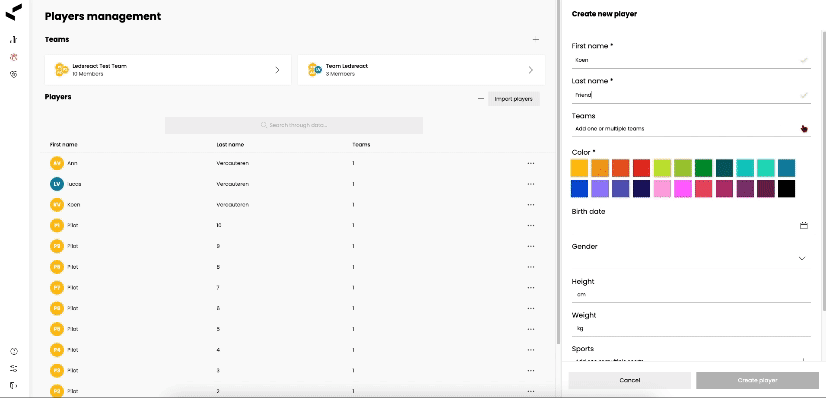Click the KV avatar beside Koen
This screenshot has height=398, width=826.
tap(57, 205)
